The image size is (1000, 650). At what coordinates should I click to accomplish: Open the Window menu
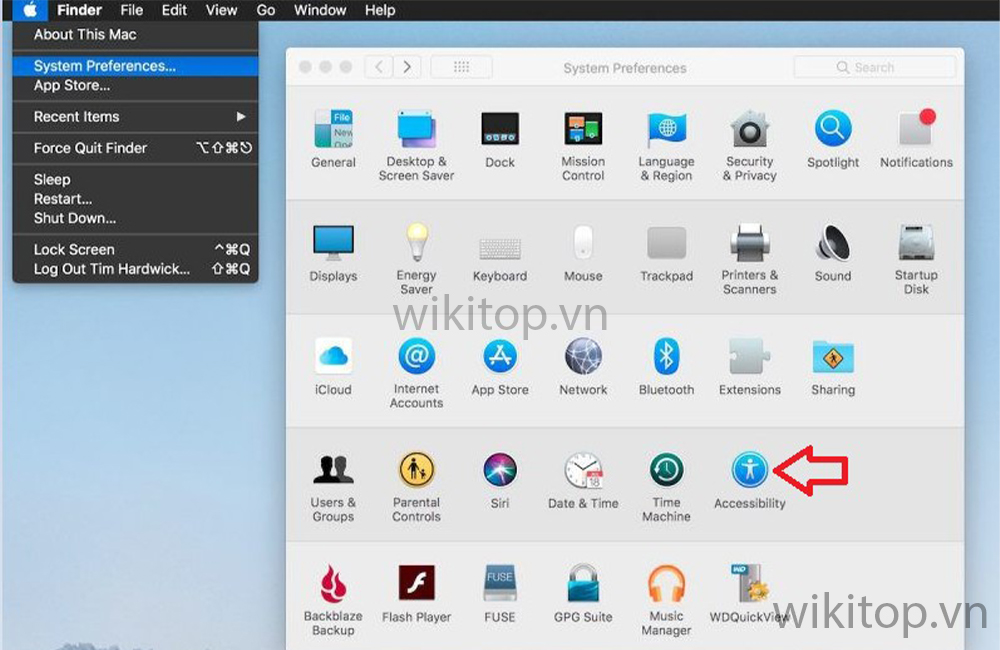pos(320,10)
